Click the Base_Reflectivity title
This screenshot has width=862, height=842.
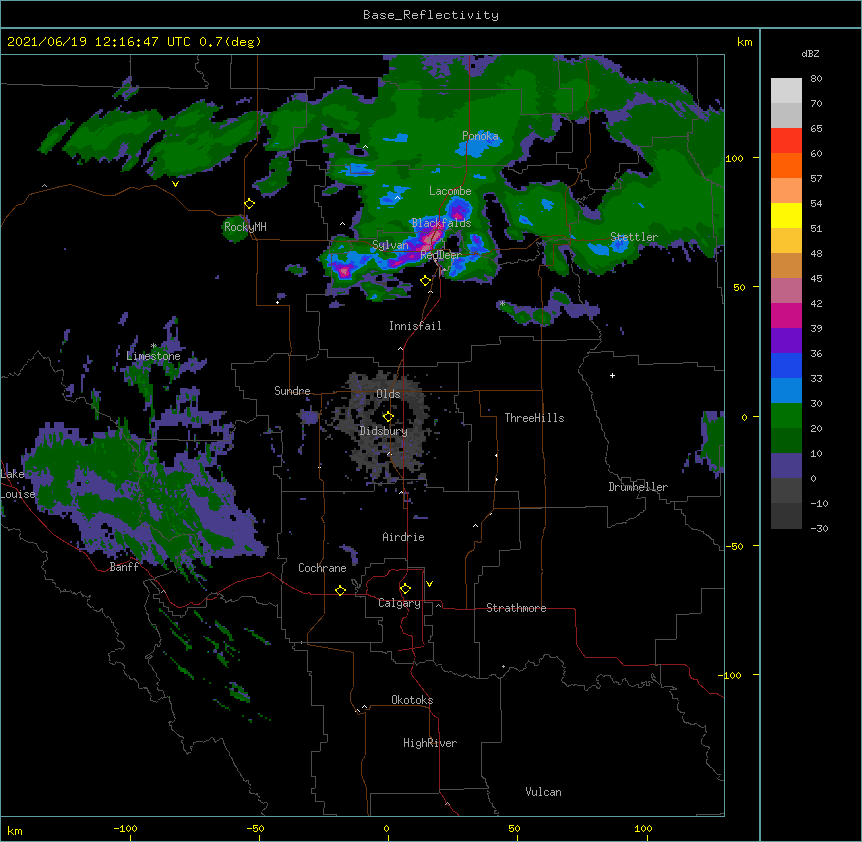click(x=431, y=15)
